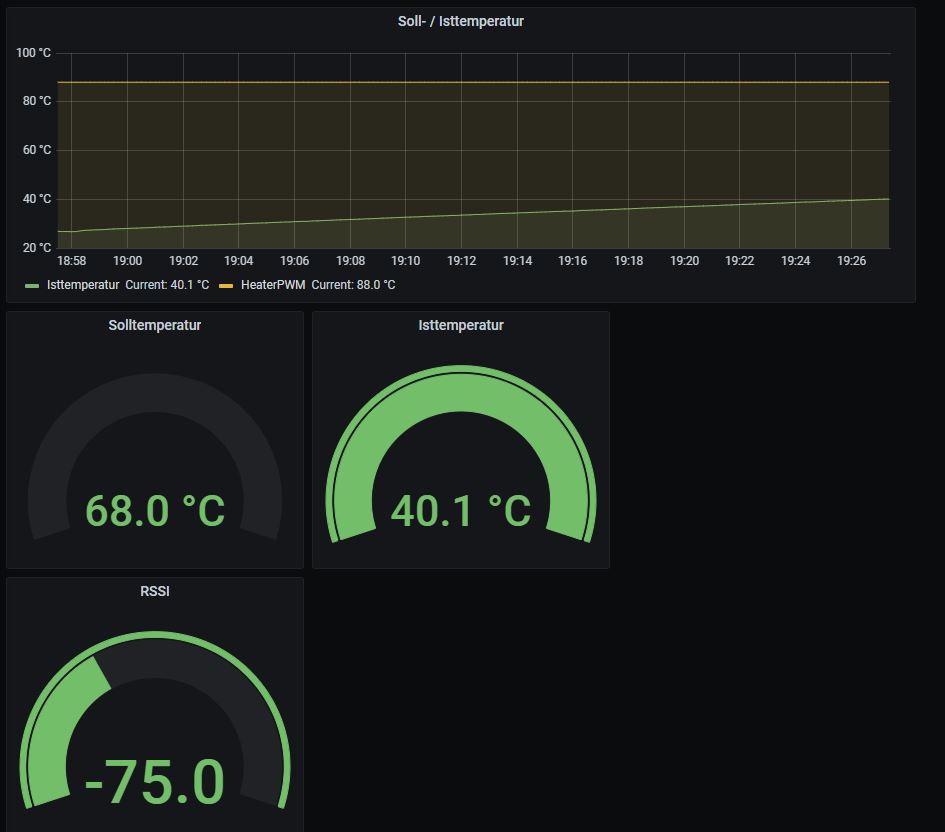Open the Soll- / Isttemperatur panel title menu
This screenshot has height=832, width=945.
(460, 21)
